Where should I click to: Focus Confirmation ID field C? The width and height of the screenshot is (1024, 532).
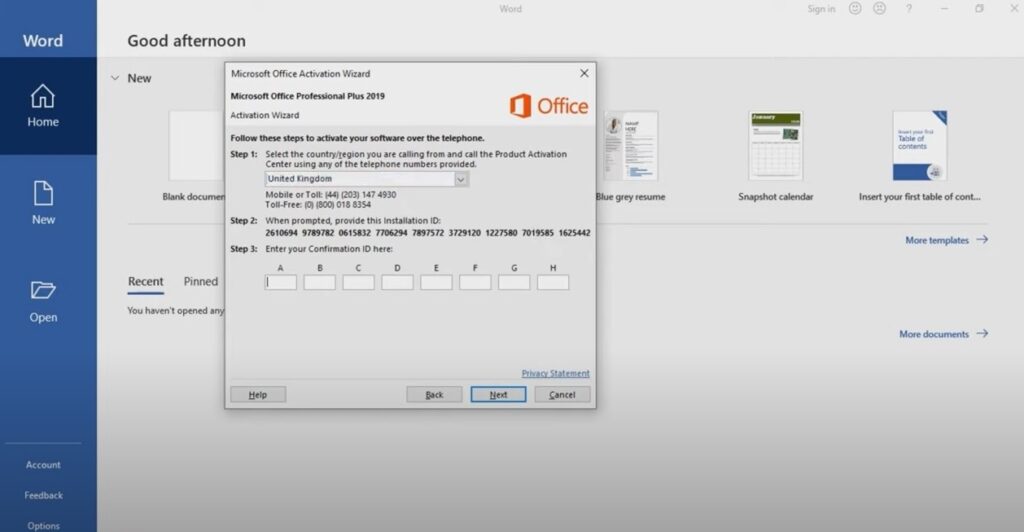coord(359,282)
